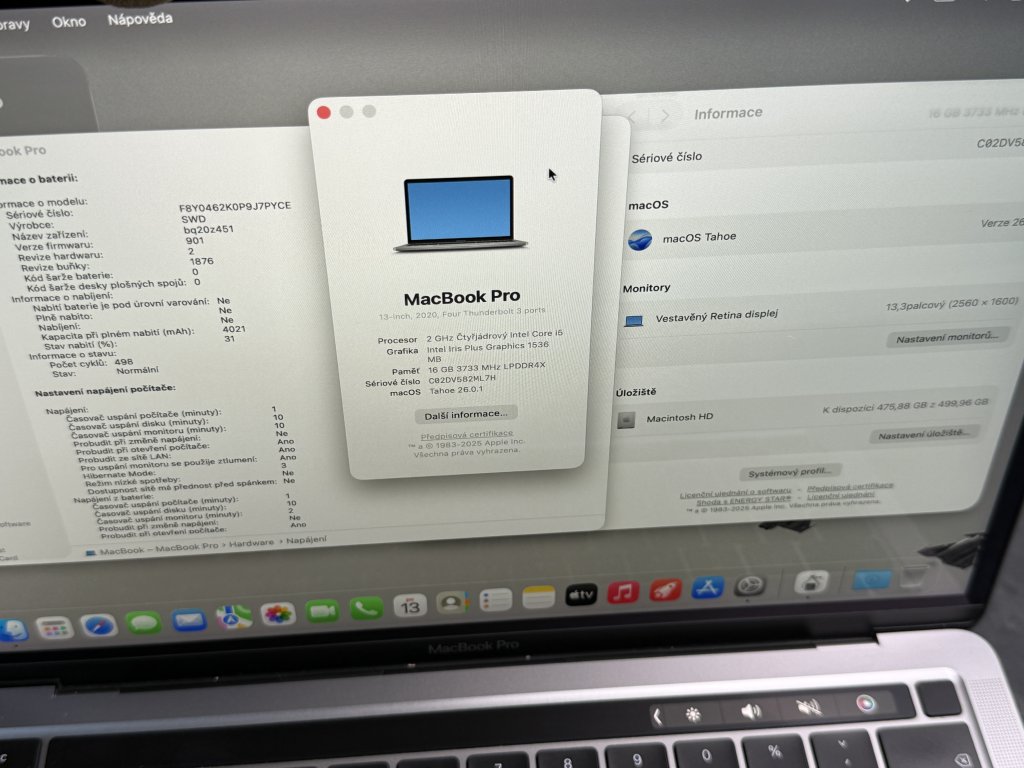Click the Nastavení napájení počítače heading

(x=105, y=391)
